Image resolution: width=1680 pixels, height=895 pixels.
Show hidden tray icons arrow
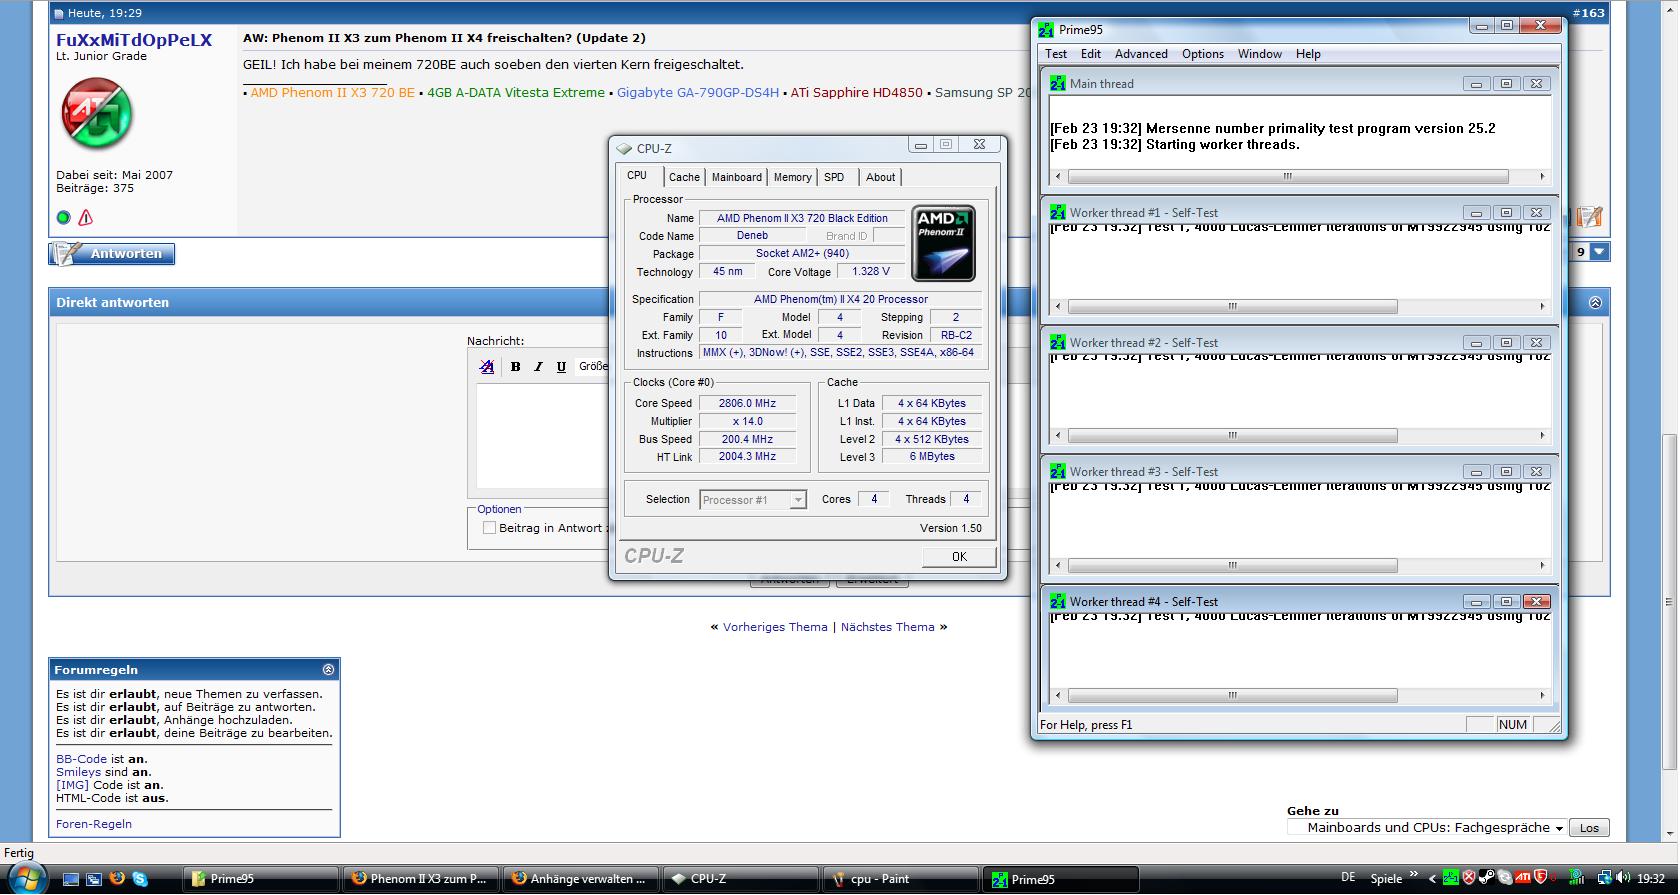[1432, 879]
